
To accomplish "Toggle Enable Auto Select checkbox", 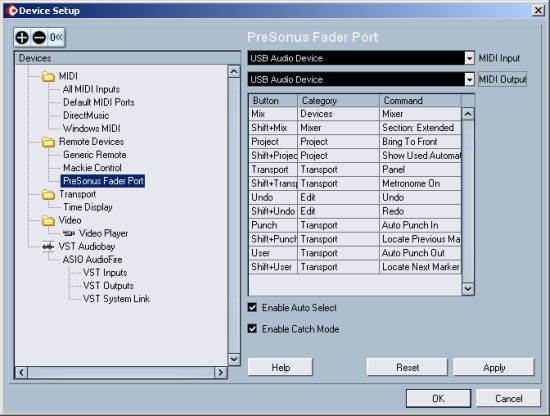I will (252, 308).
